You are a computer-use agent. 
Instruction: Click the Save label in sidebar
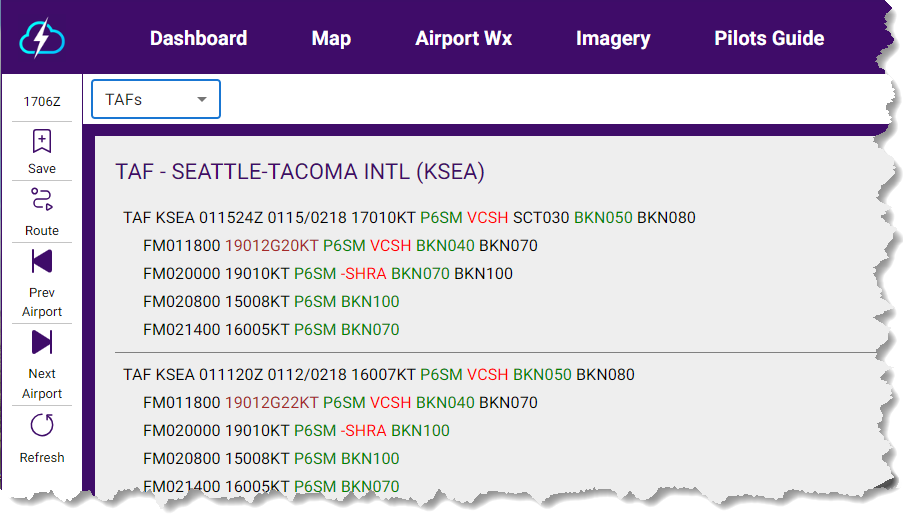42,169
